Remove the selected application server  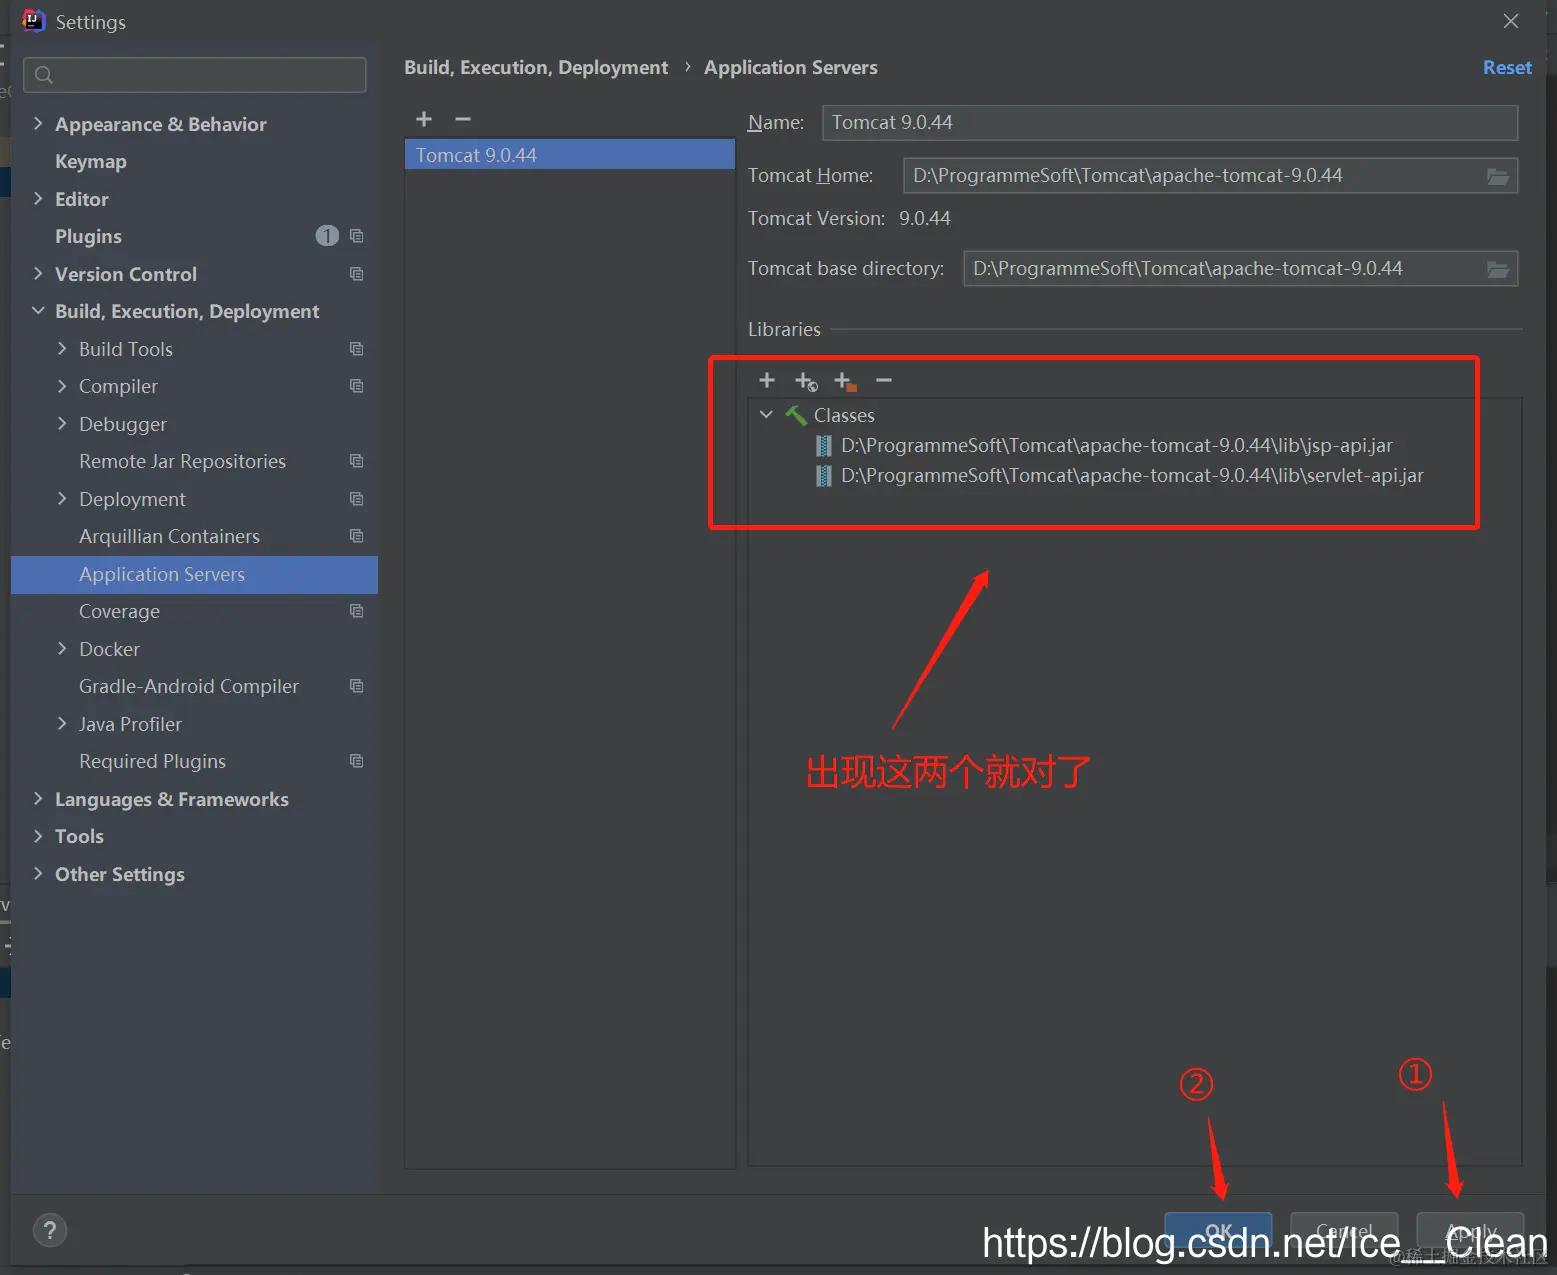point(463,119)
